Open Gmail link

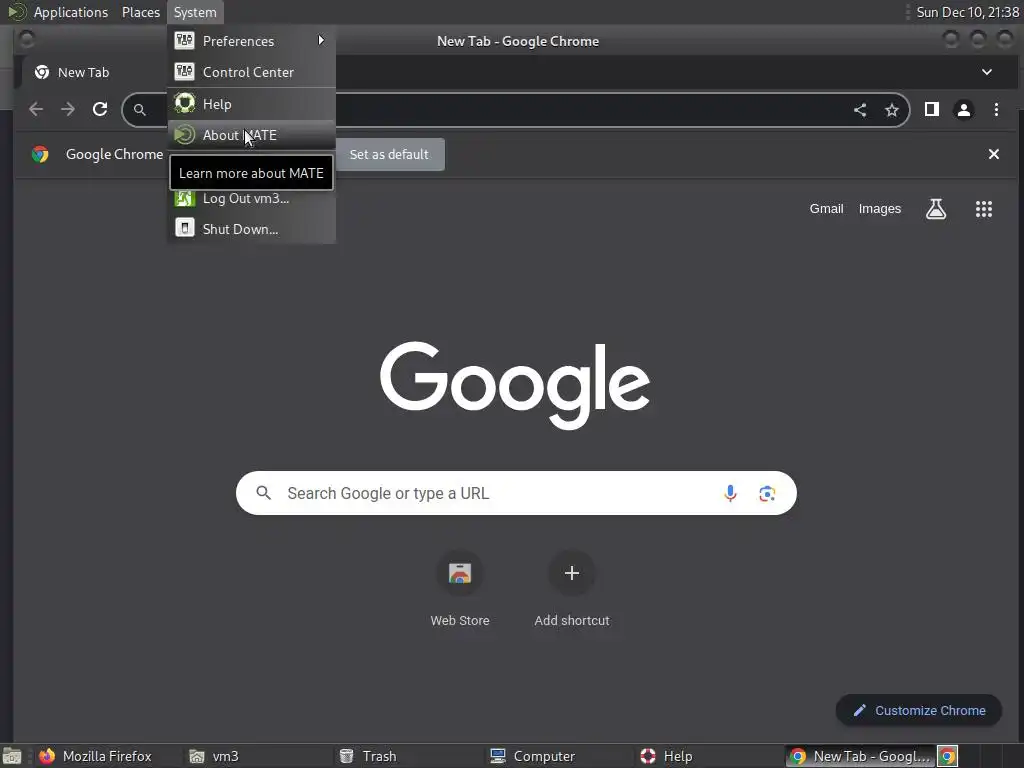826,208
